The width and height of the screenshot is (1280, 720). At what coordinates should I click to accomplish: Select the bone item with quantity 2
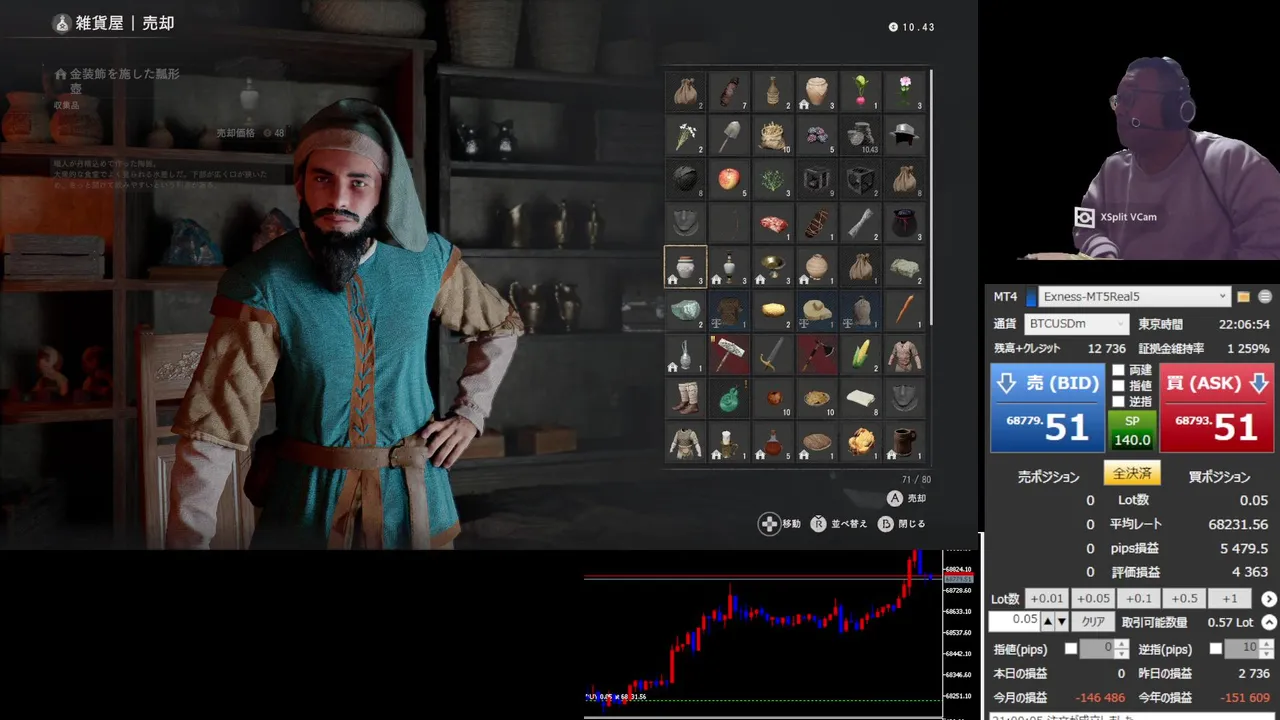tap(861, 223)
